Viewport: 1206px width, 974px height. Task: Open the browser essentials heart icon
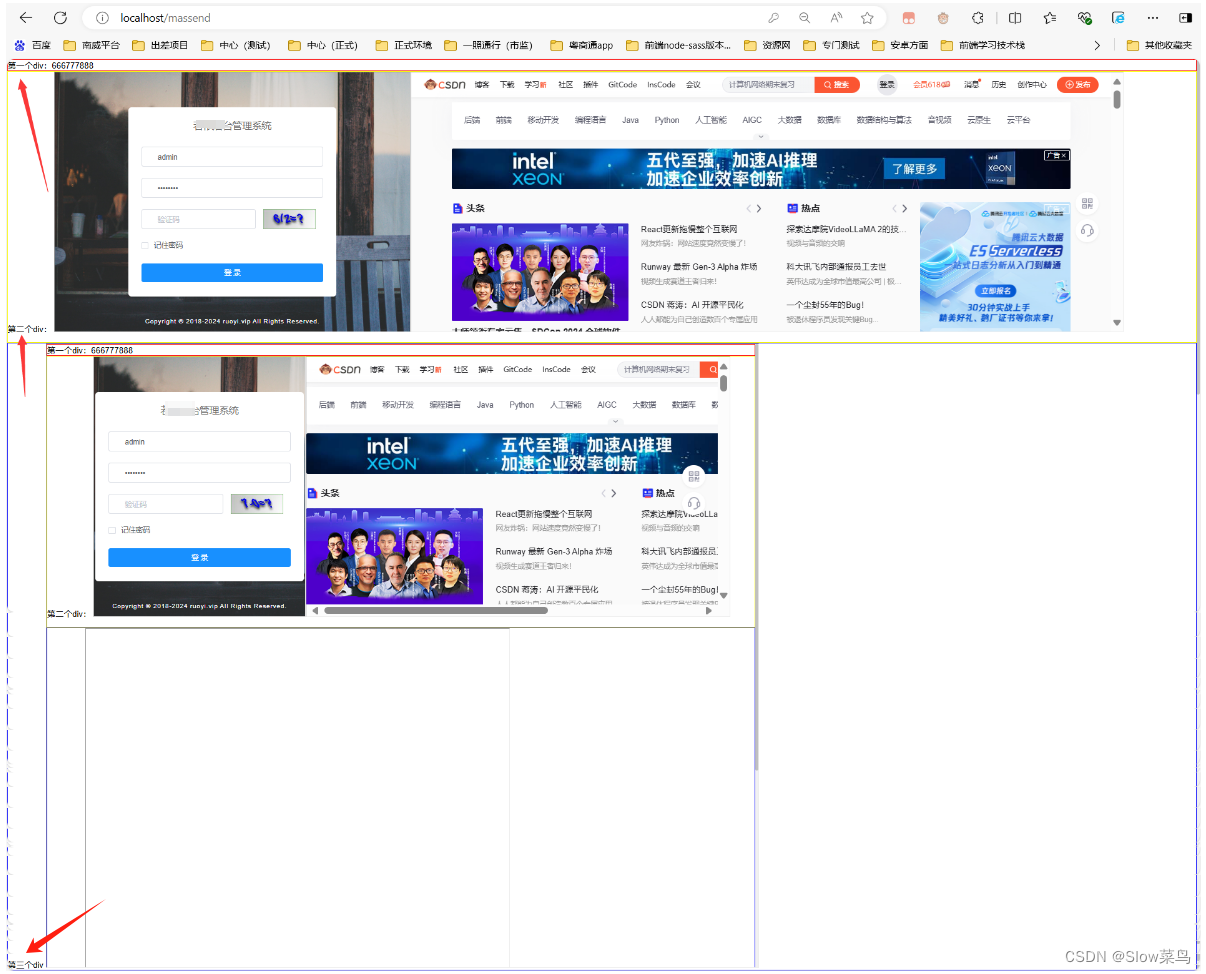[1084, 18]
